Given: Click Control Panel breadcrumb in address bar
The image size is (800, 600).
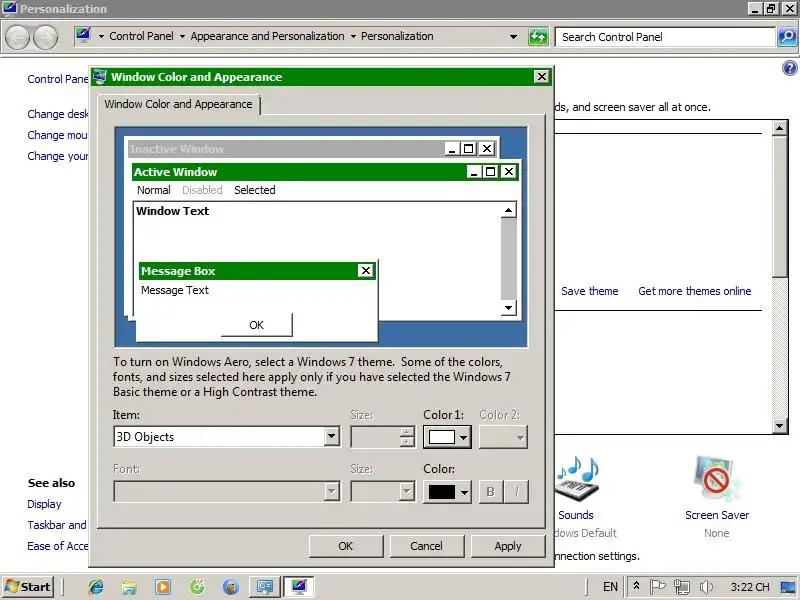Looking at the screenshot, I should click(141, 36).
